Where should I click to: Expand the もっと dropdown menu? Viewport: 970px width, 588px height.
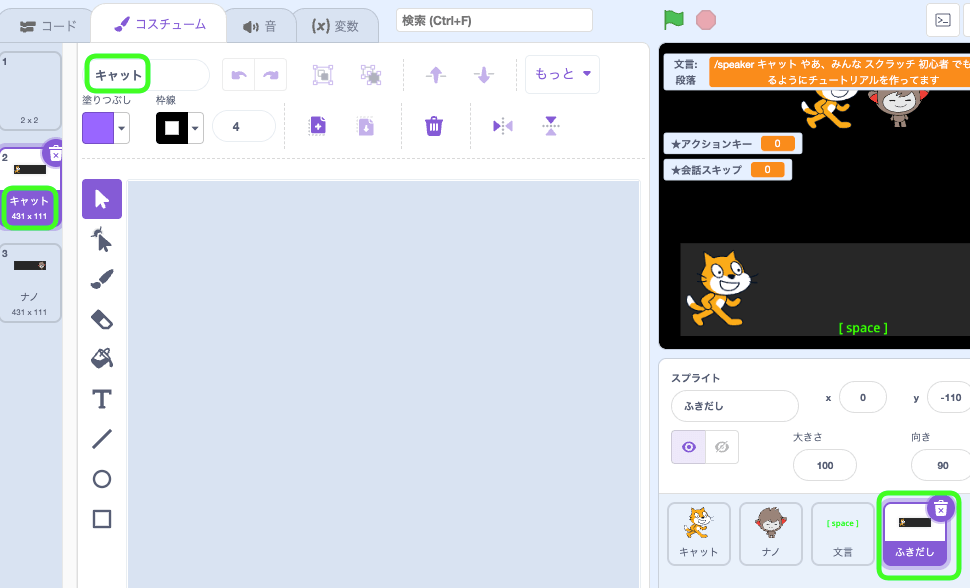[562, 74]
